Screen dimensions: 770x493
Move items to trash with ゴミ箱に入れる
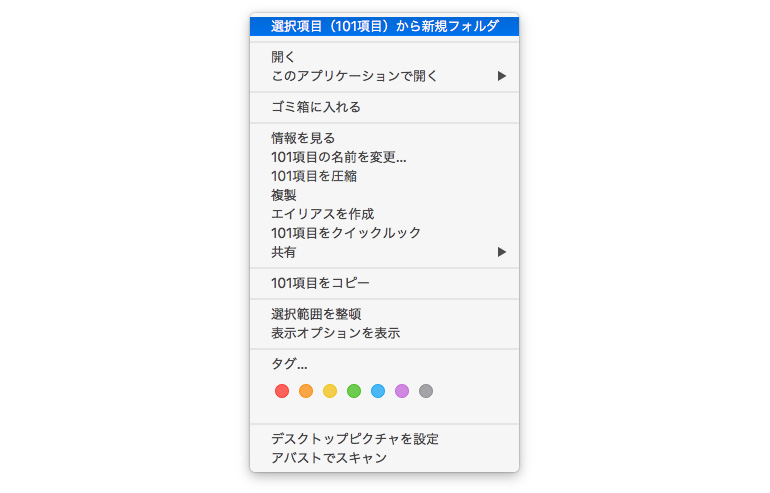(x=315, y=107)
